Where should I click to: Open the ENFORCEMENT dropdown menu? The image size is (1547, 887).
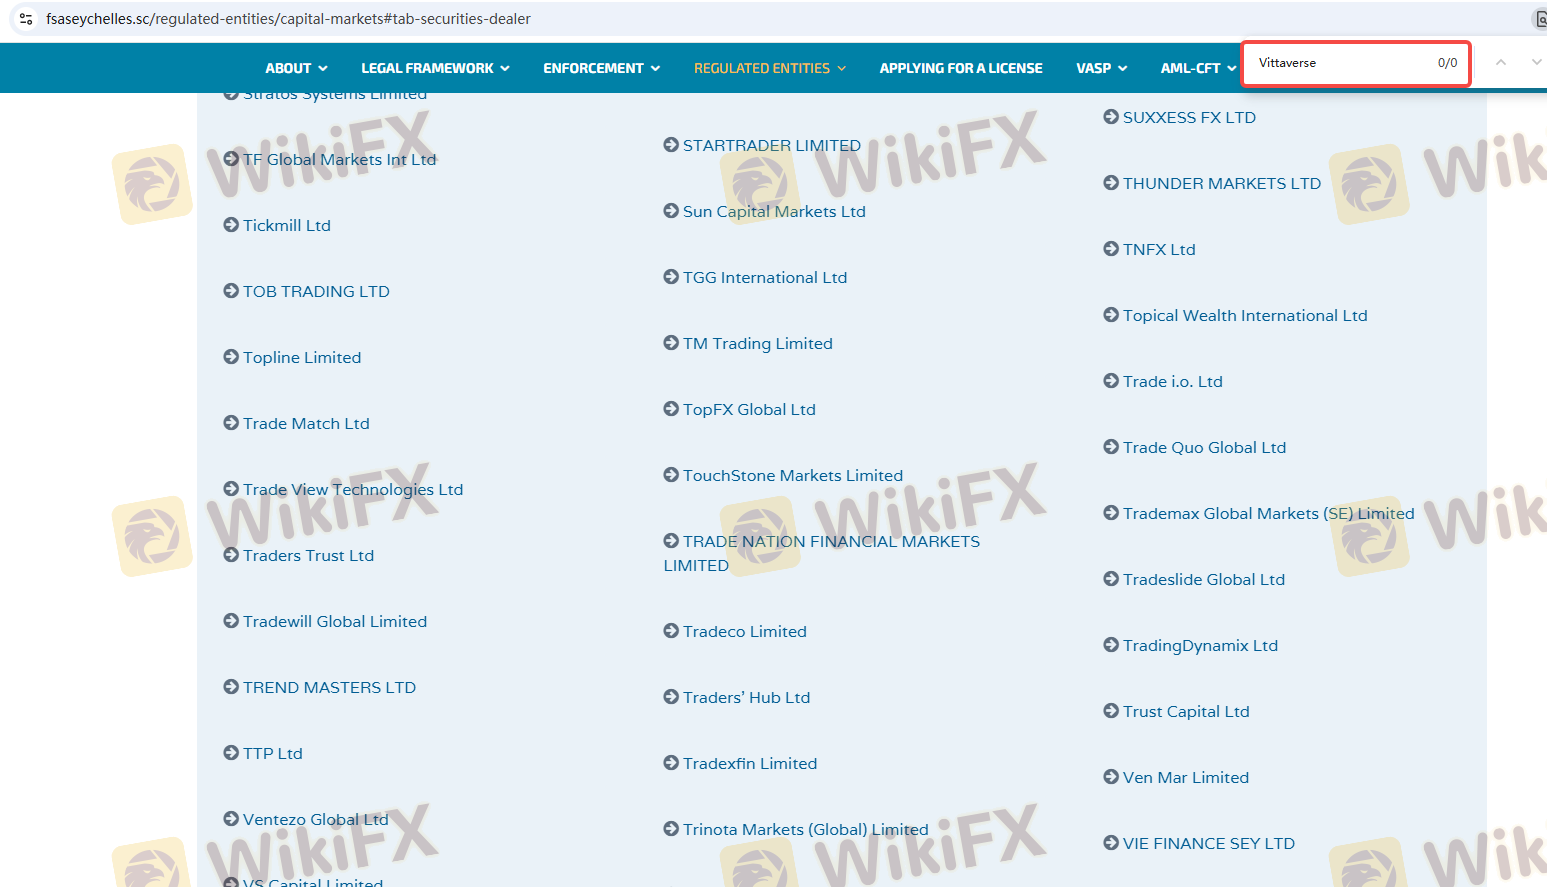coord(601,68)
